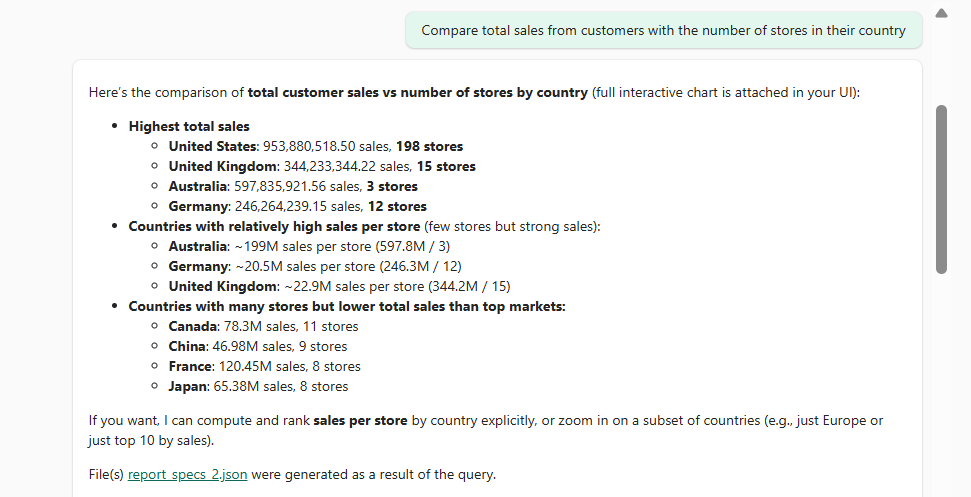971x497 pixels.
Task: Click the vertical scrollbar thumb
Action: [x=941, y=189]
